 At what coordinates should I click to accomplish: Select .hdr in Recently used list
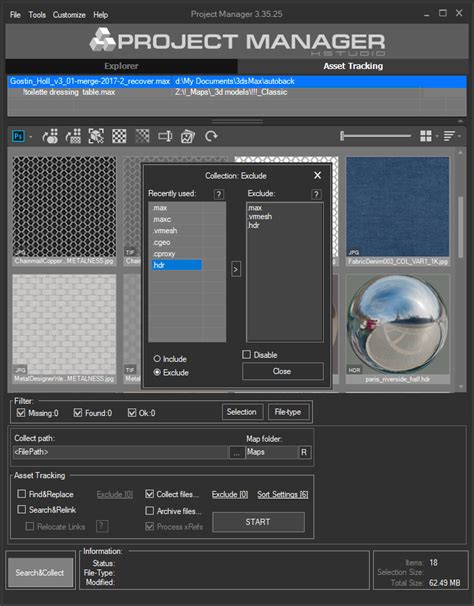pyautogui.click(x=176, y=265)
